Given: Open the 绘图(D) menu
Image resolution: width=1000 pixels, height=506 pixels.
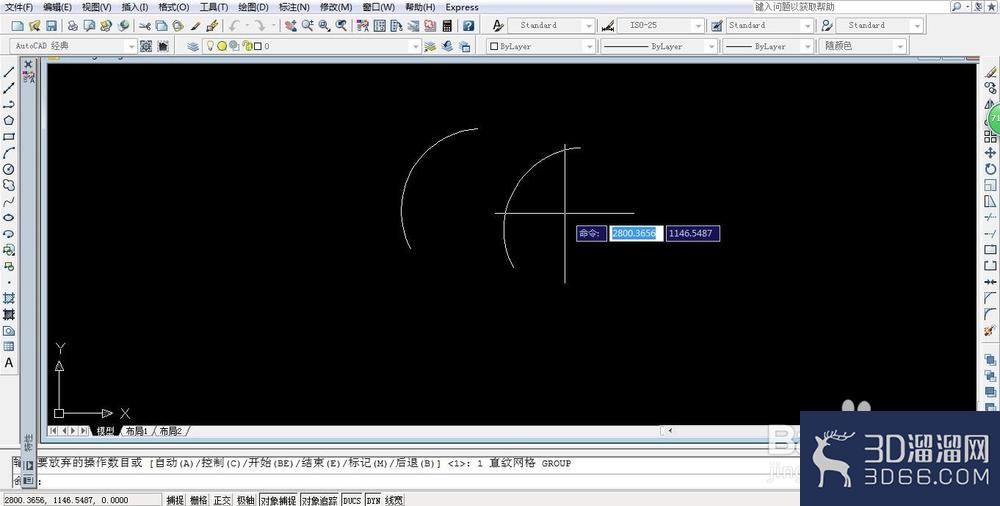Looking at the screenshot, I should pos(253,7).
